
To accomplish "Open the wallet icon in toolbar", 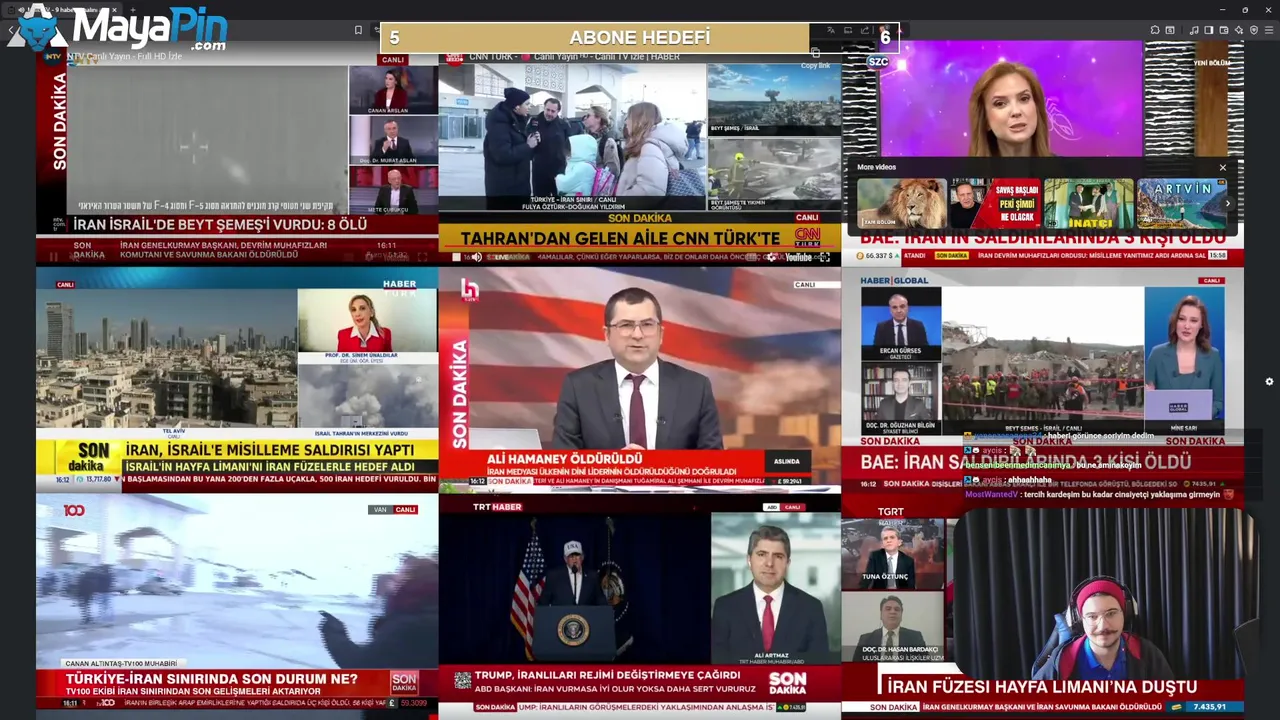I will pyautogui.click(x=1224, y=30).
